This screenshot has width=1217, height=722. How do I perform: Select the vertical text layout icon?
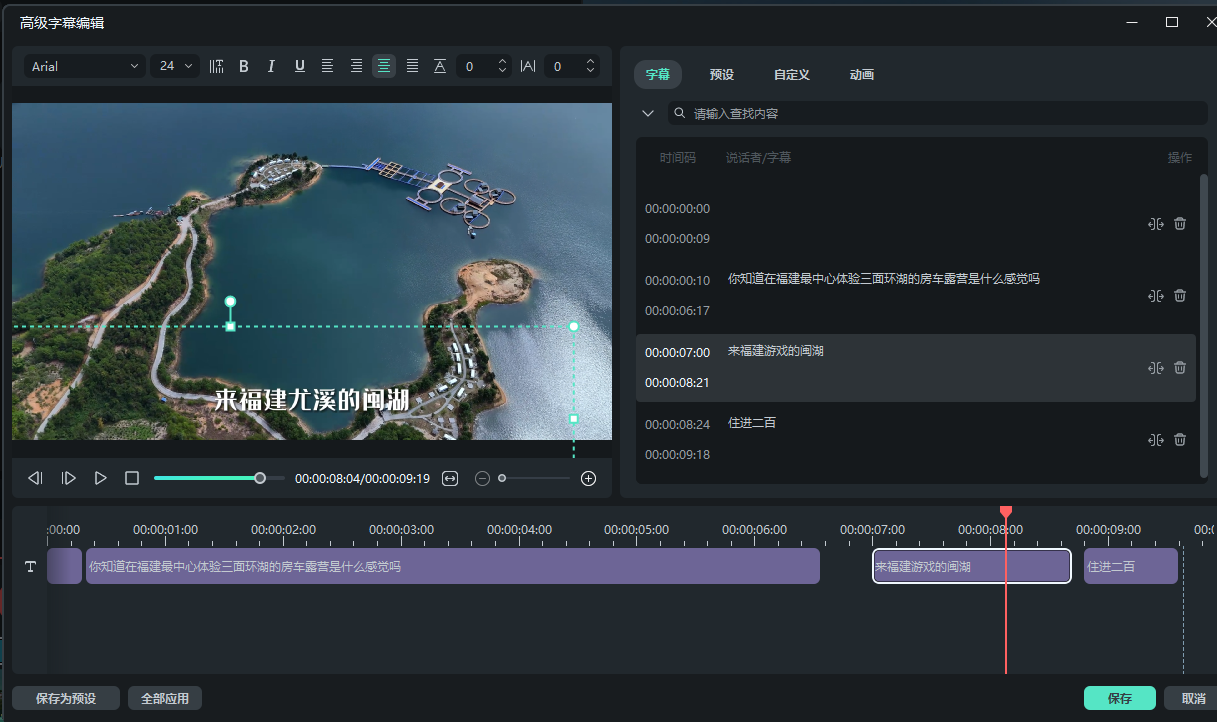[x=216, y=66]
